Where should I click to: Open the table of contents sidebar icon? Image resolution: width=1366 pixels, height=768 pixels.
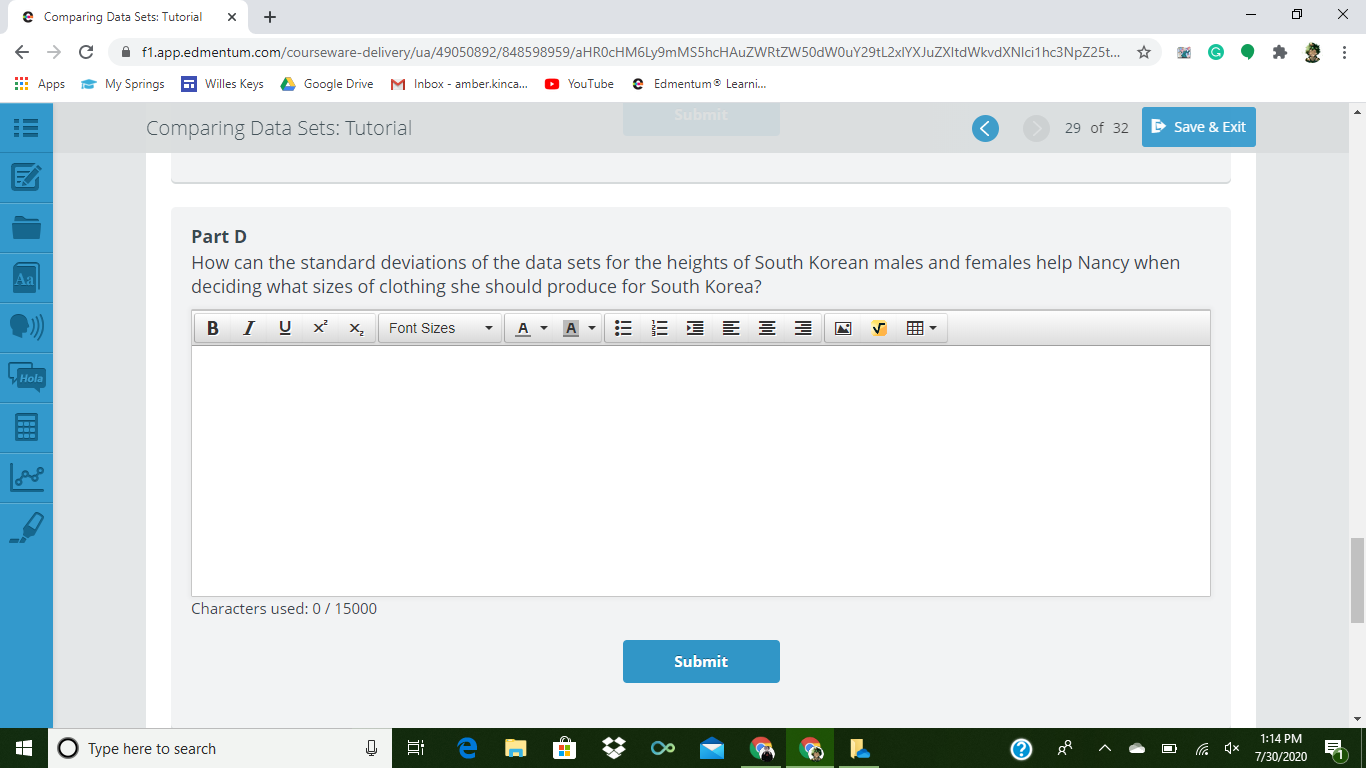[26, 128]
